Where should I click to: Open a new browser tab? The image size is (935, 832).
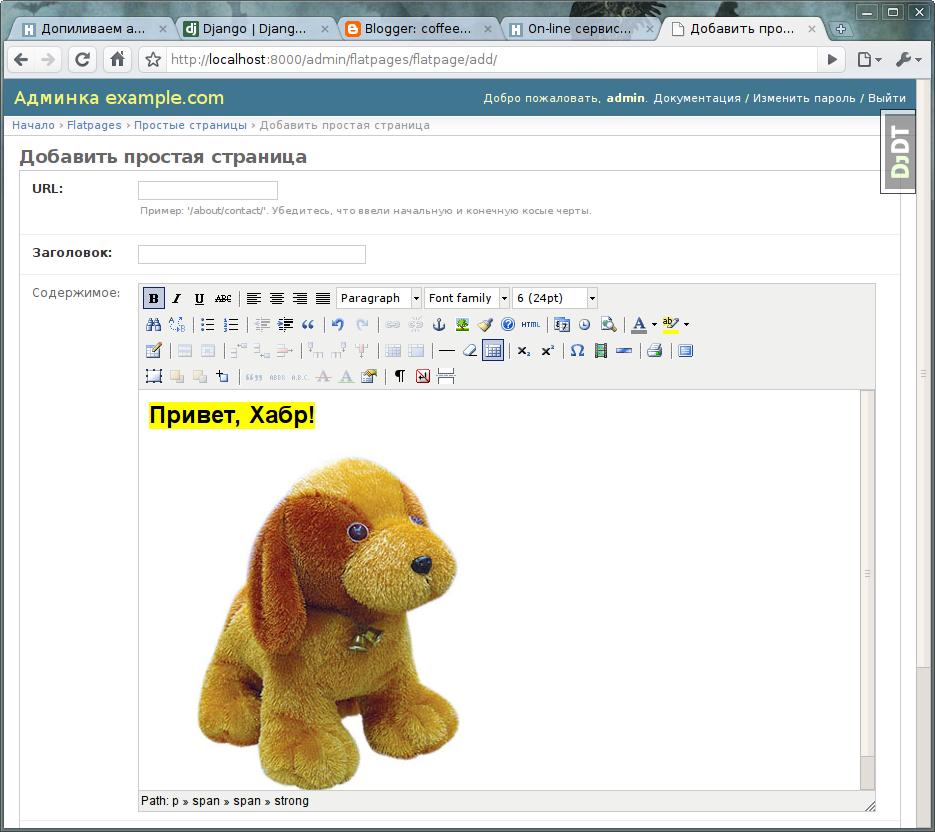(841, 29)
